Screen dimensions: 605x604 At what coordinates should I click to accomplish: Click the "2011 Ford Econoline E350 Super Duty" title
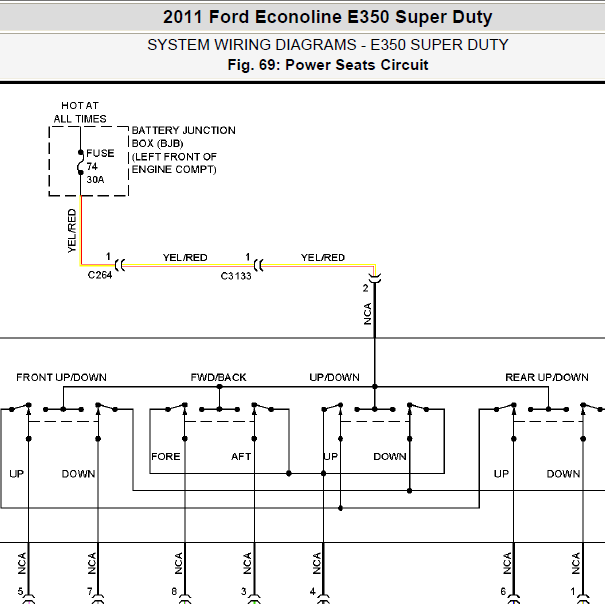(x=327, y=17)
